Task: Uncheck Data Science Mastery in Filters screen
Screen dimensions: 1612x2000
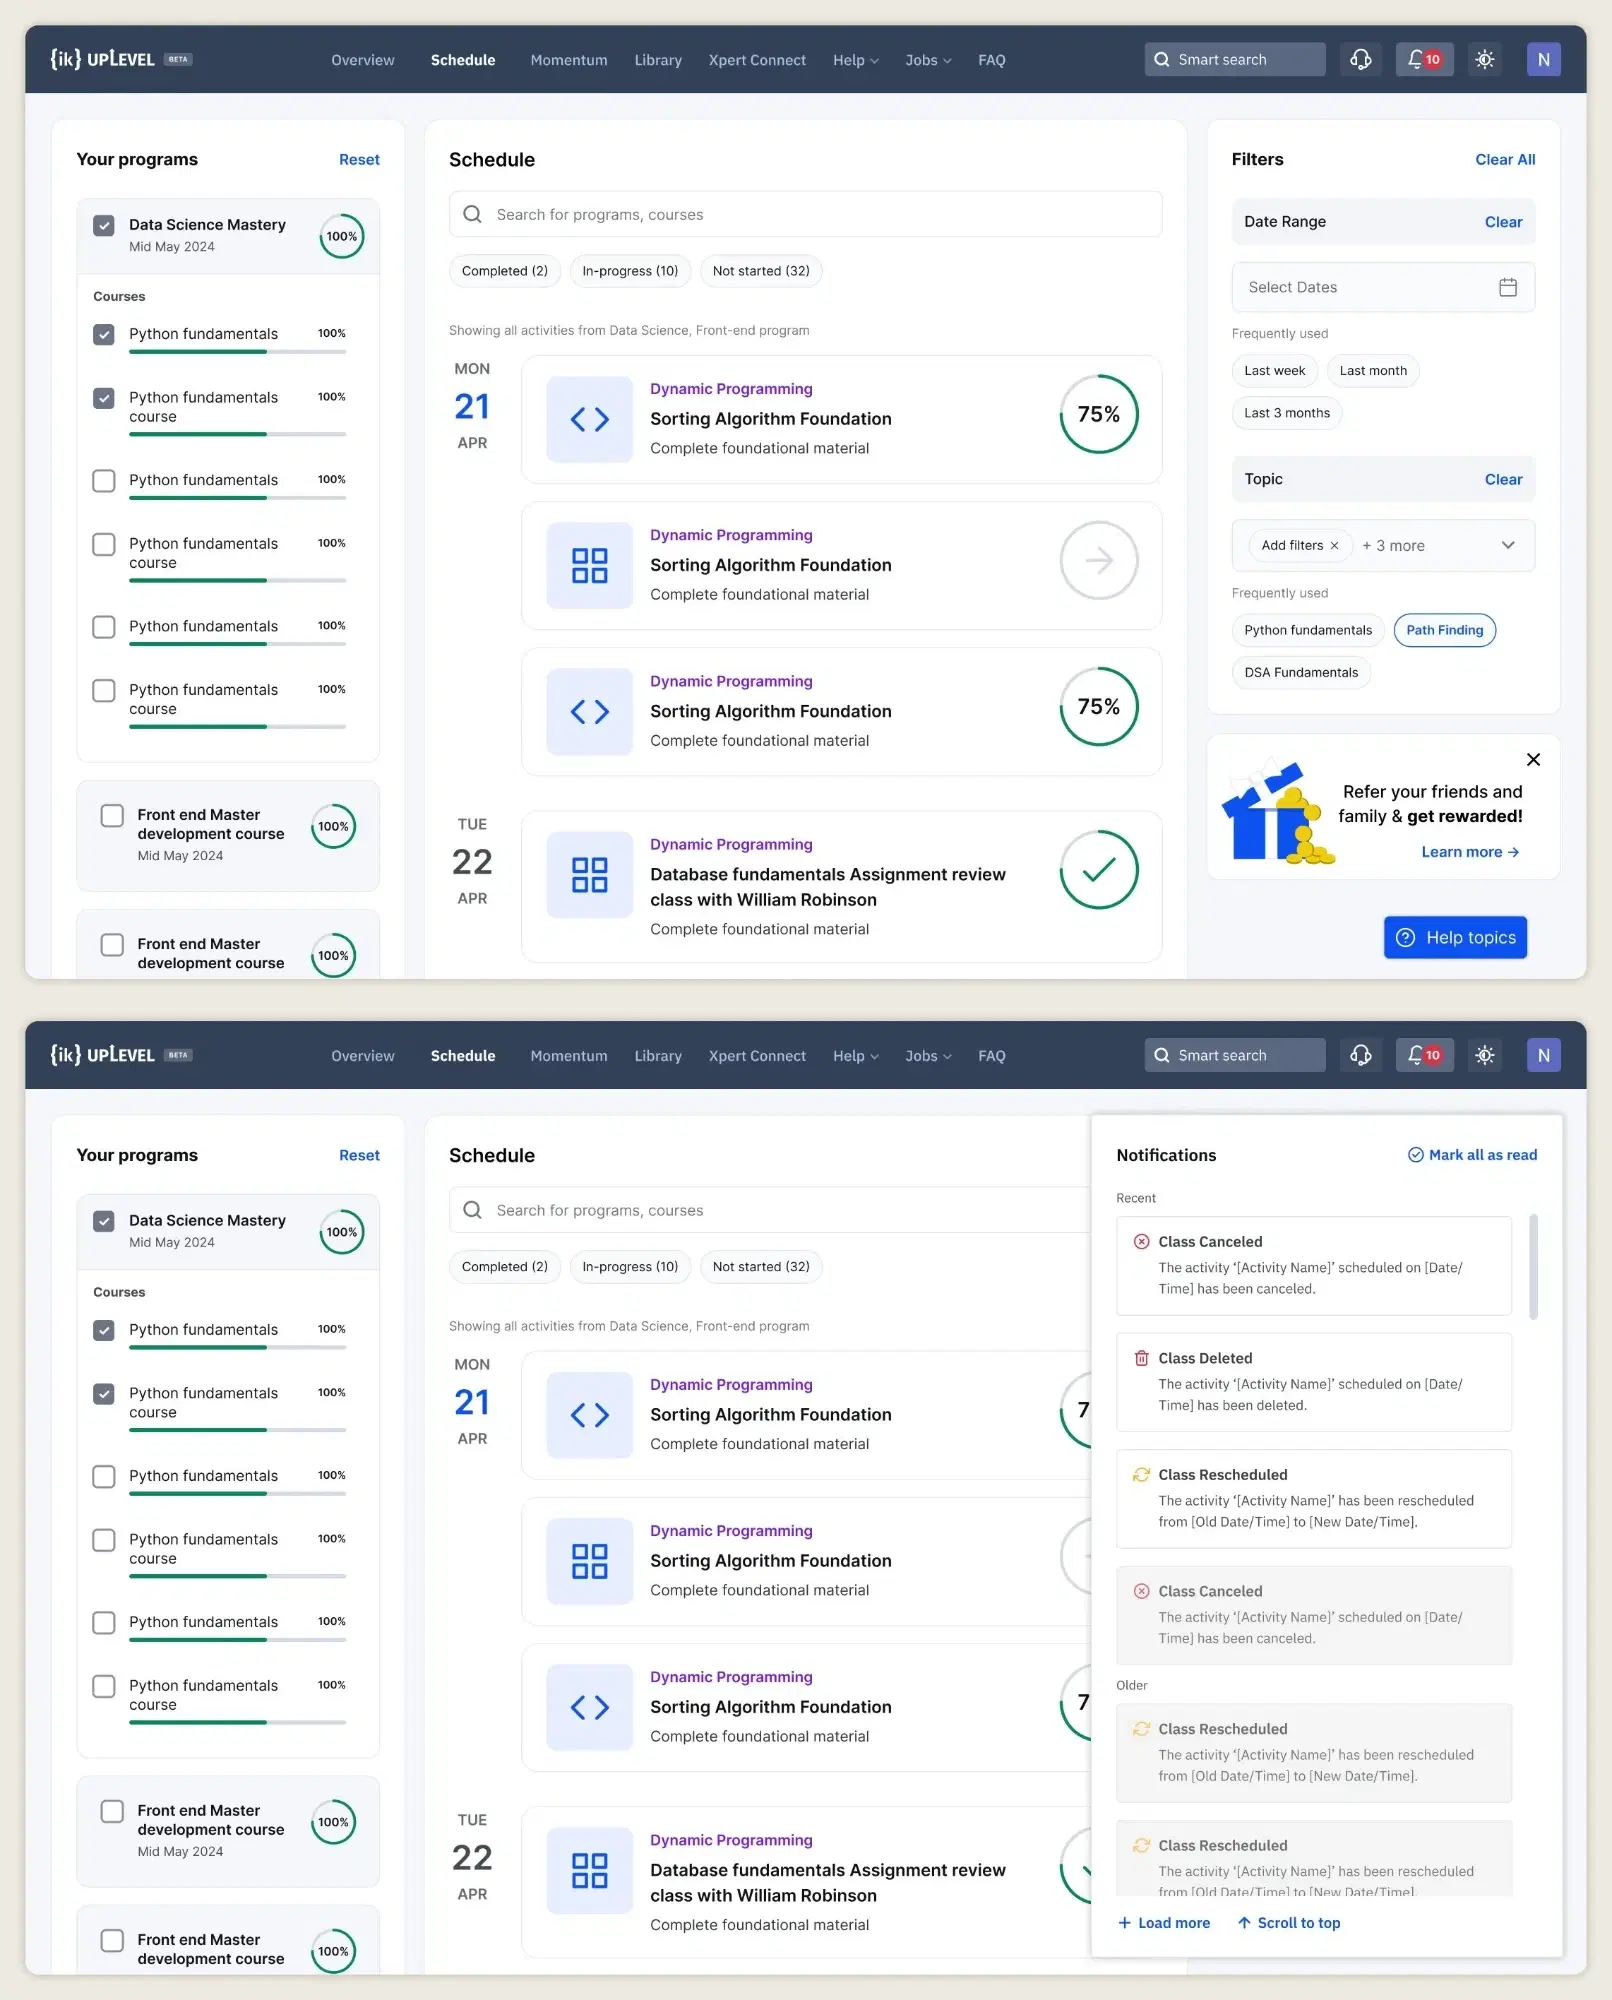Action: (104, 225)
